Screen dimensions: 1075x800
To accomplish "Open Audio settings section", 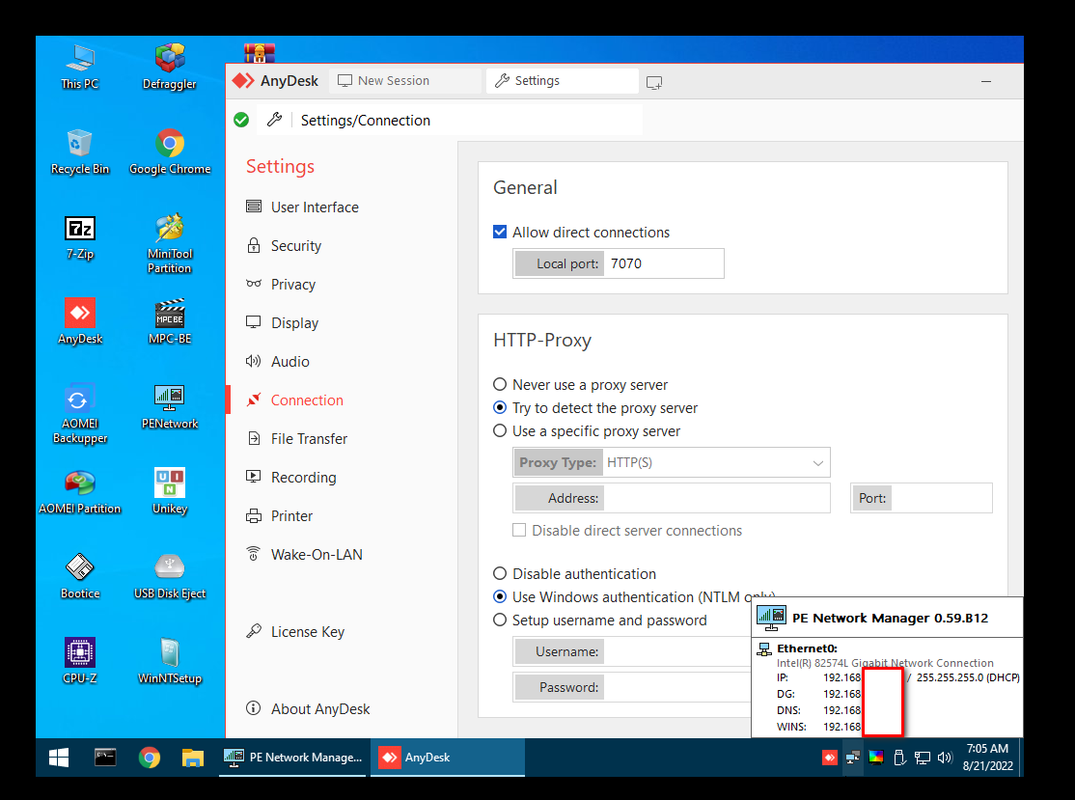I will pos(278,361).
